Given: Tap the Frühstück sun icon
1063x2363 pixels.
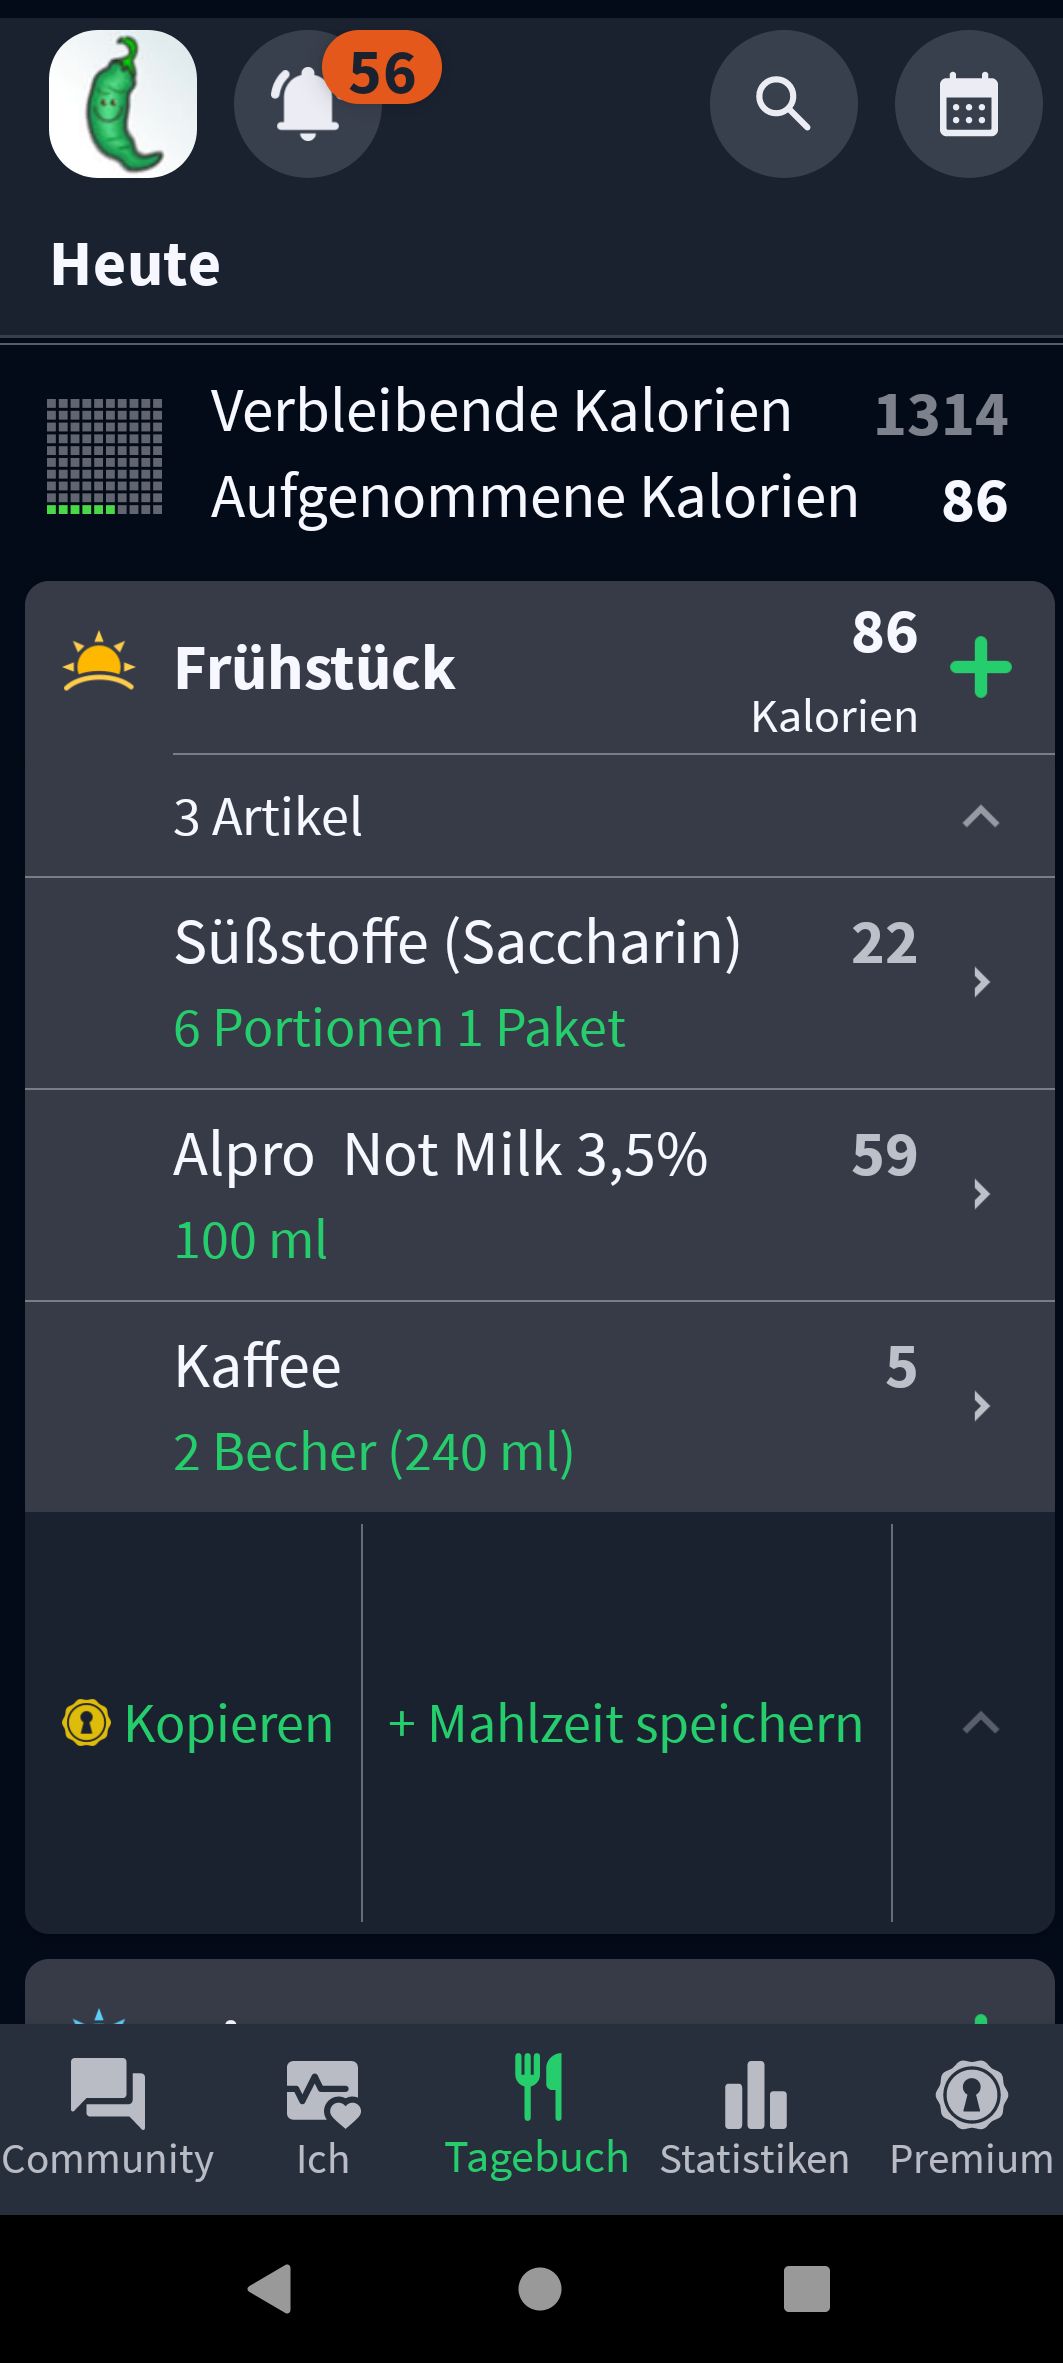Looking at the screenshot, I should tap(98, 663).
